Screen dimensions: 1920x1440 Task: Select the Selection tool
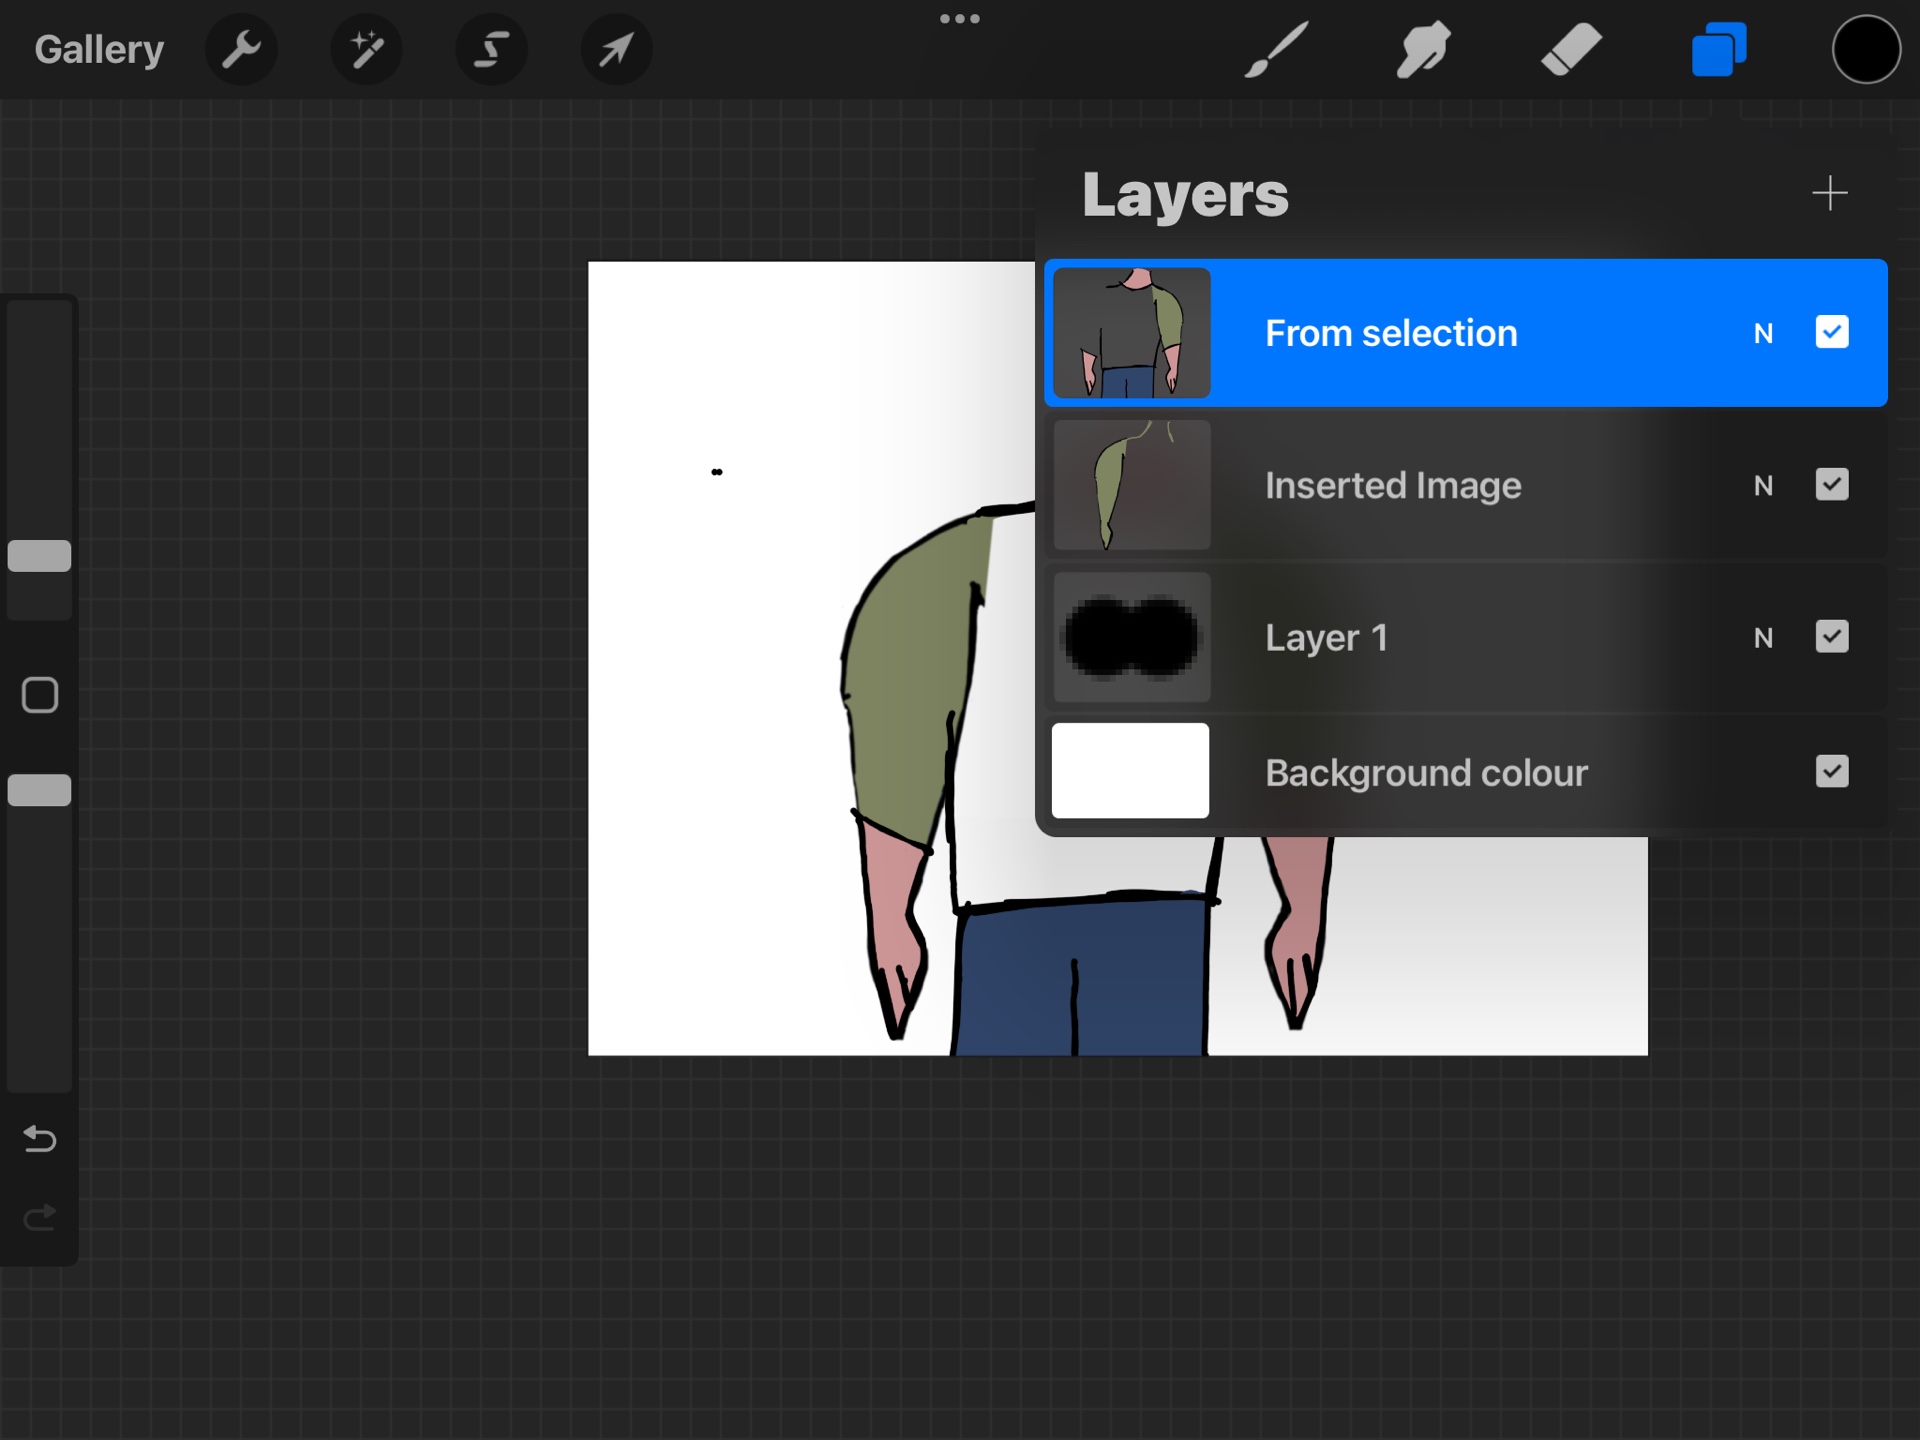(490, 48)
